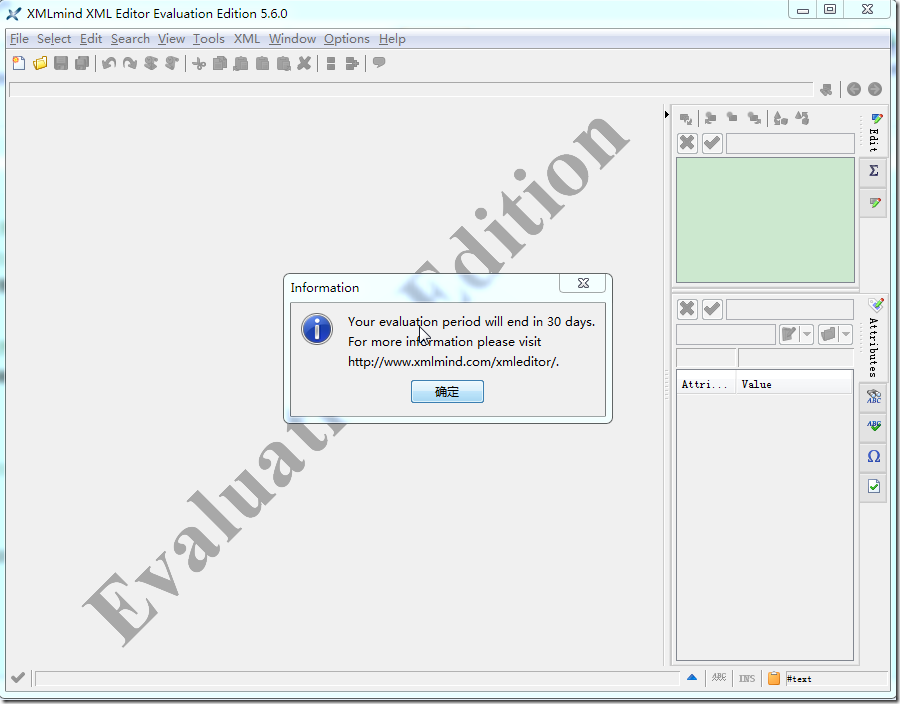Click the Convert element icon in Edit panel

pos(780,118)
